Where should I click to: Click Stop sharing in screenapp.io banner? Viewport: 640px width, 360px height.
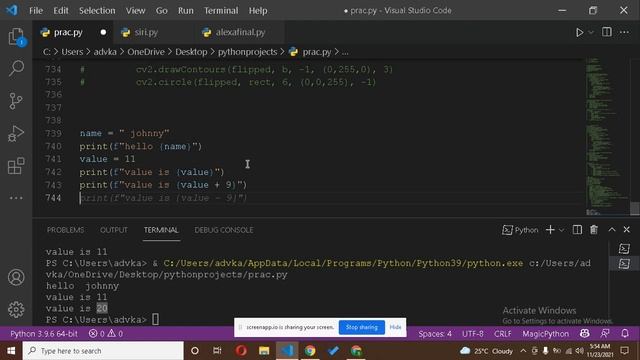click(x=362, y=327)
